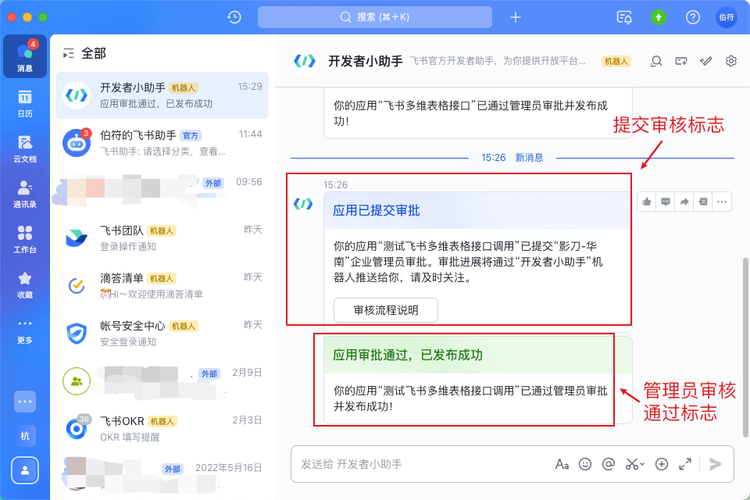The image size is (750, 500).
Task: Click 审核流程说明 button
Action: click(x=386, y=311)
